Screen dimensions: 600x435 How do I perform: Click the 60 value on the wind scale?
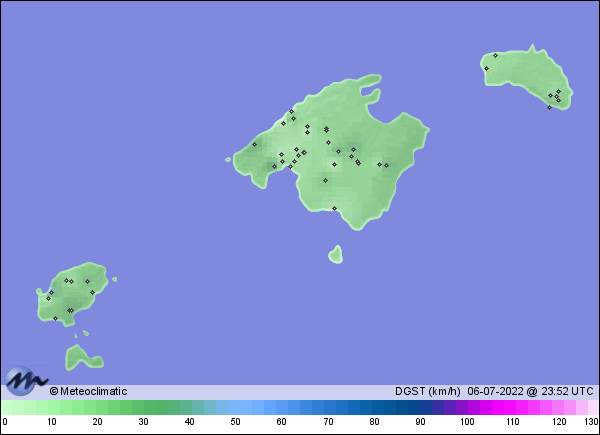click(x=281, y=422)
